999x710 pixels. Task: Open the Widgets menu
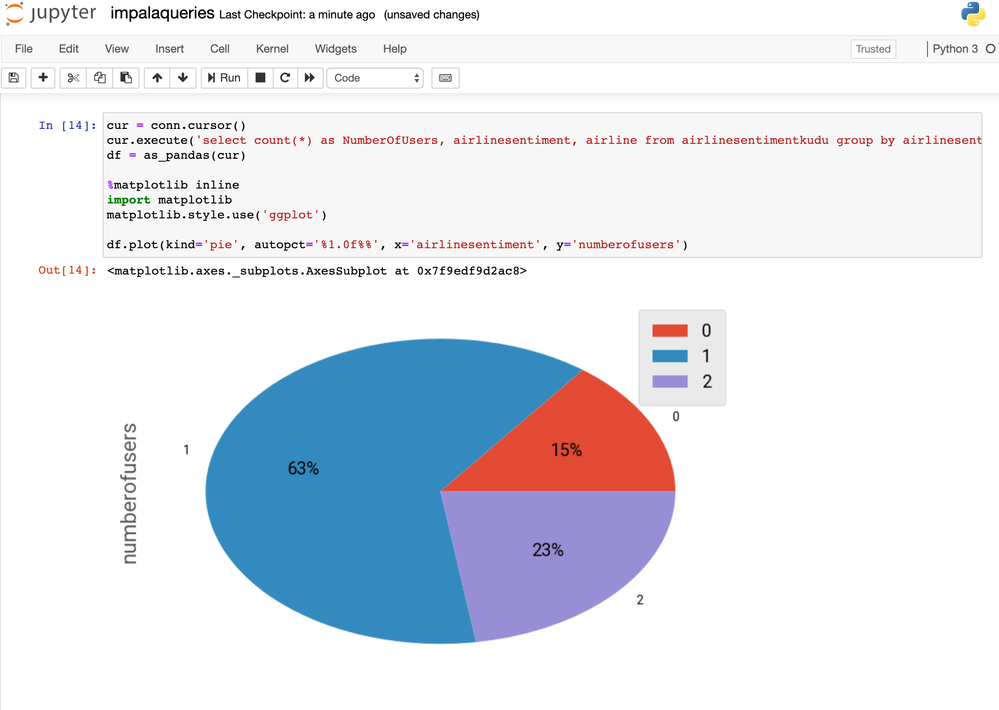(336, 48)
